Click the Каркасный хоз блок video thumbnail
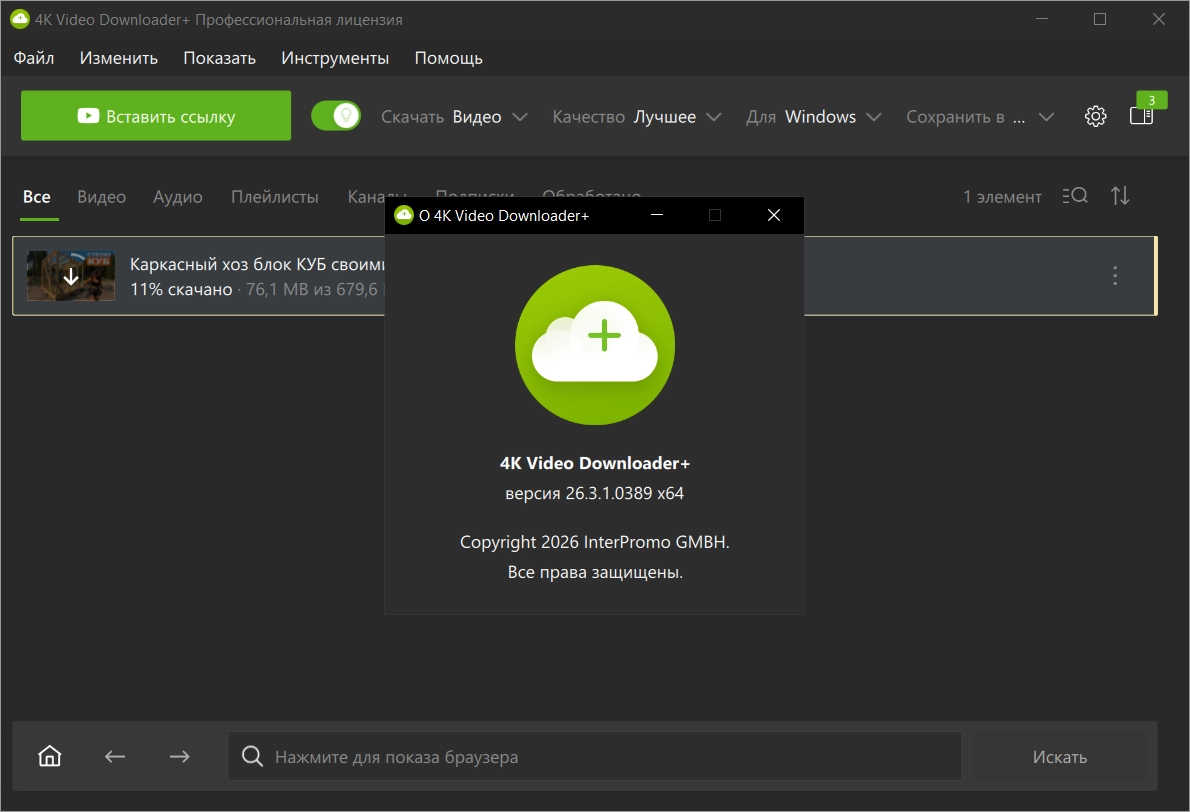 pyautogui.click(x=71, y=275)
